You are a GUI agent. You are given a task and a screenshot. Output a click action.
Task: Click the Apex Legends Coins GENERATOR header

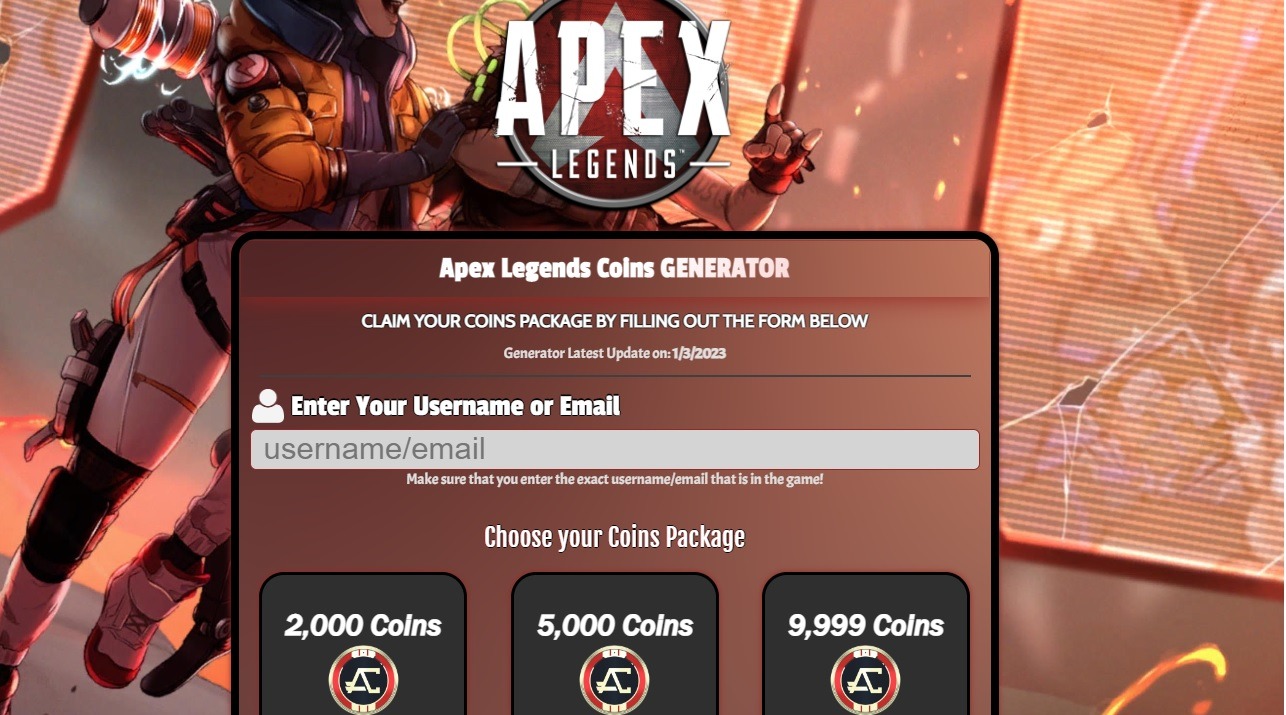[x=614, y=268]
